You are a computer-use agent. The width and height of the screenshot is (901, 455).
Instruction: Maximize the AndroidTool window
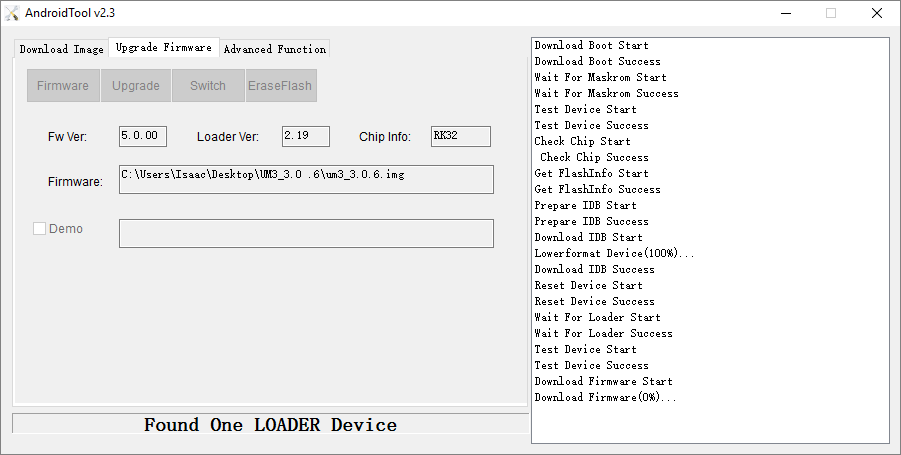(x=831, y=13)
